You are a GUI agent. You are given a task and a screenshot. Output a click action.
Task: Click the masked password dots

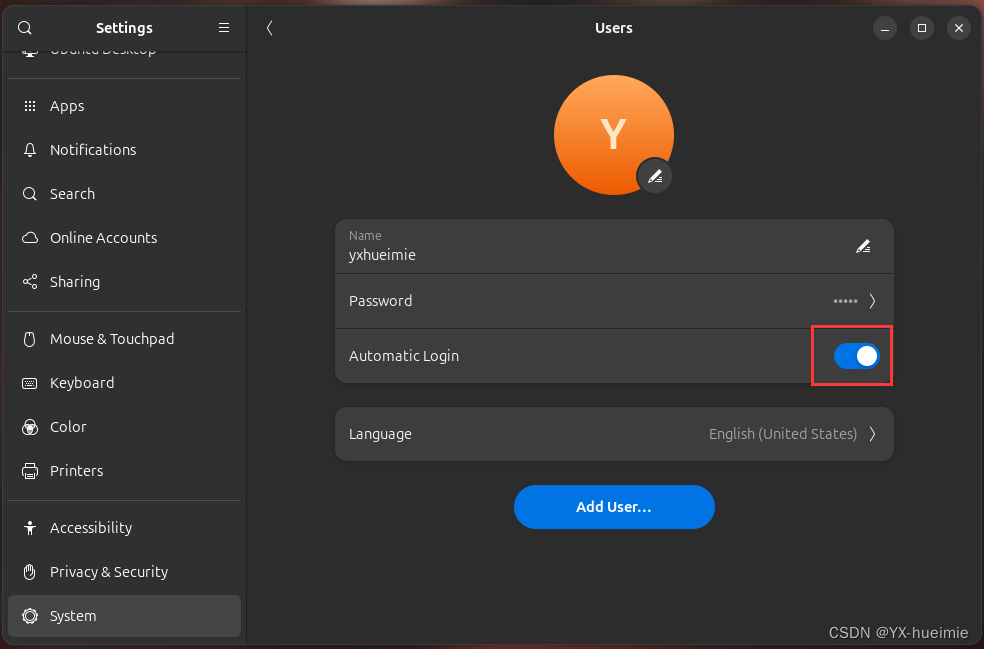(x=845, y=301)
